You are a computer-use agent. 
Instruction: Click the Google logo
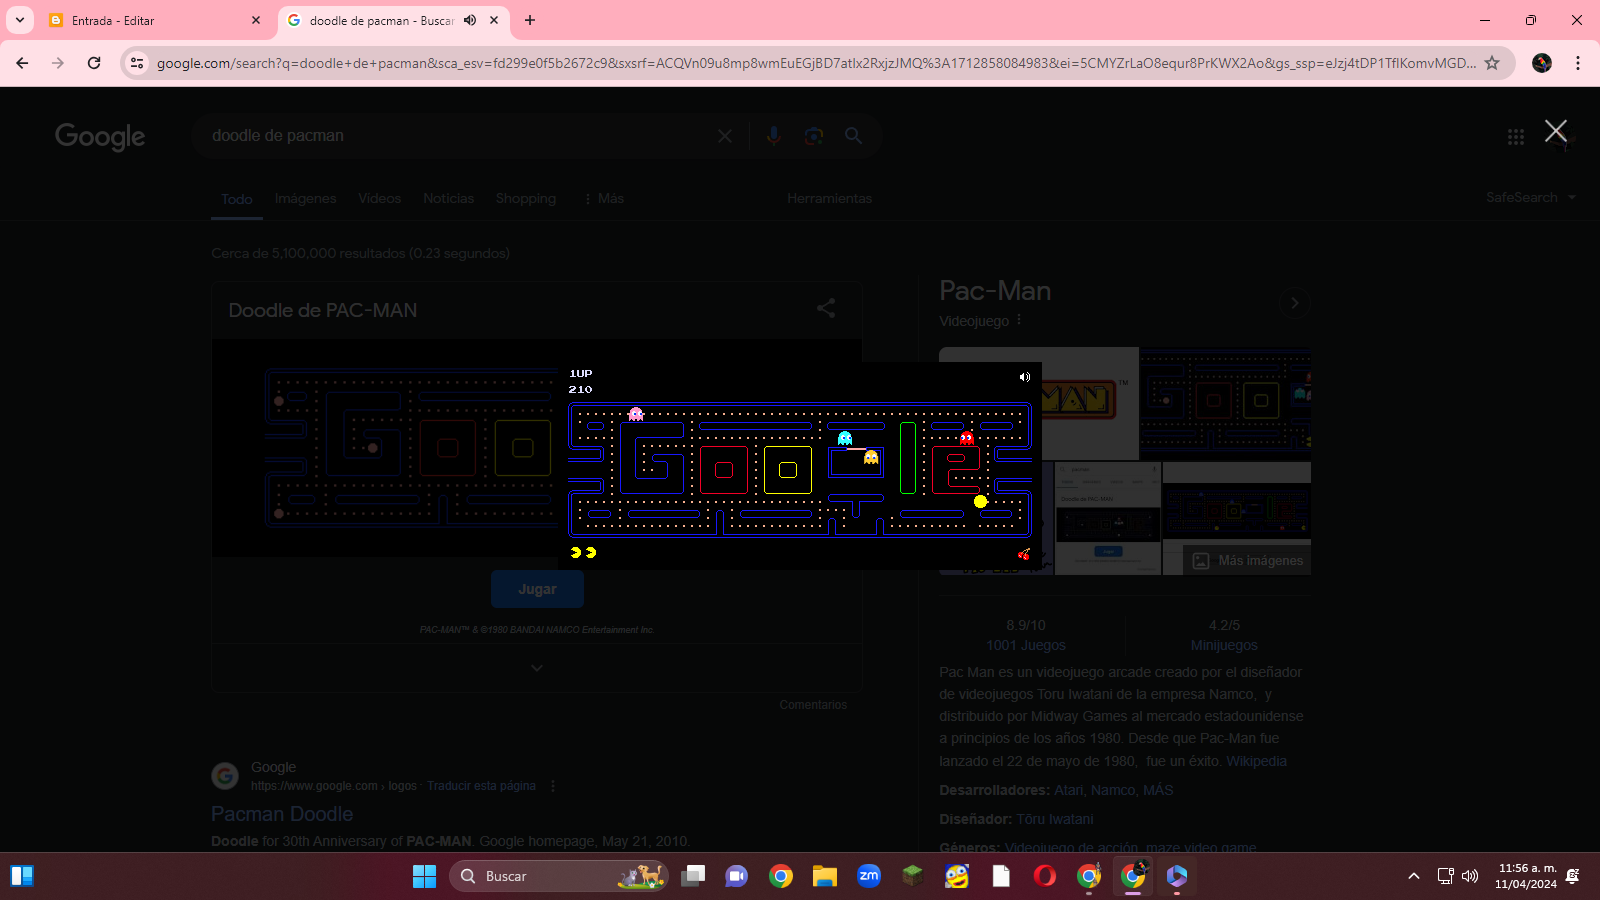coord(100,137)
